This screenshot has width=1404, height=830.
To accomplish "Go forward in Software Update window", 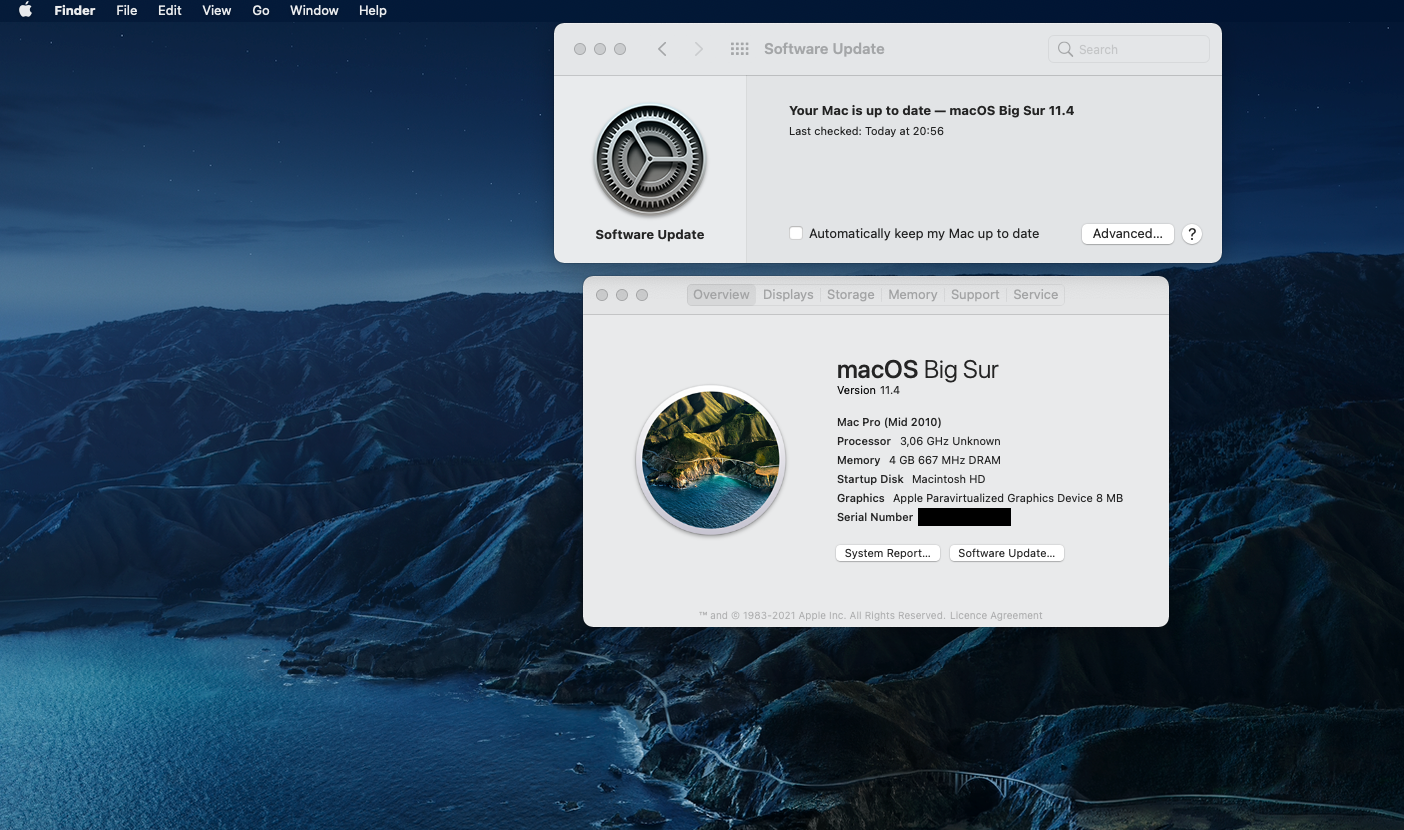I will tap(699, 49).
